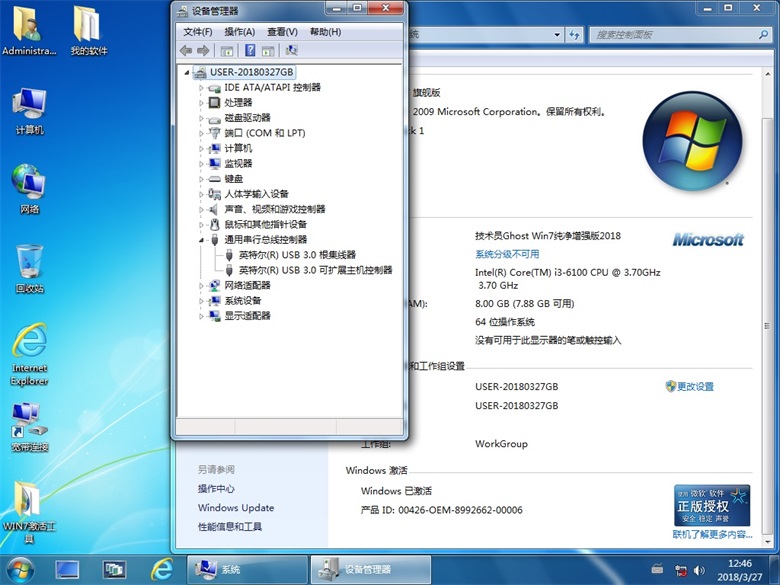Expand the 网络适配器 network adapters node
The image size is (780, 585).
(x=201, y=286)
